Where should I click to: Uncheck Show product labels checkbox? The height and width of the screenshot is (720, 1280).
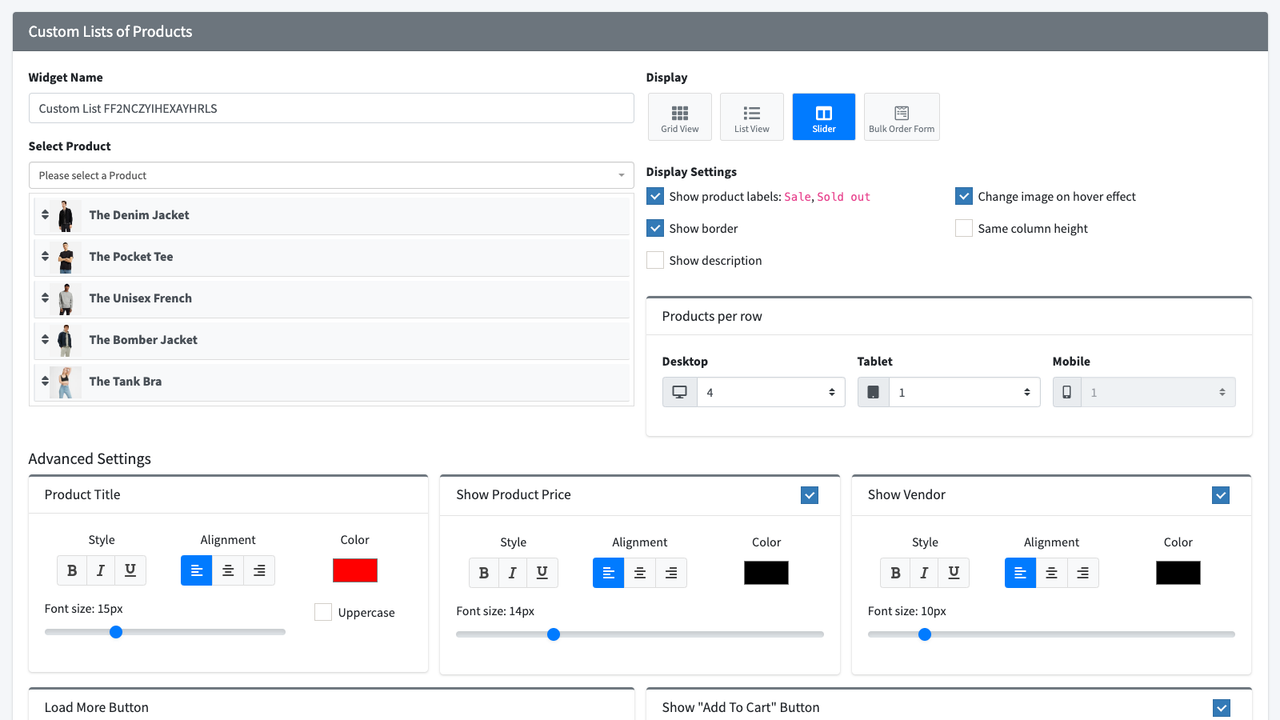pos(655,196)
